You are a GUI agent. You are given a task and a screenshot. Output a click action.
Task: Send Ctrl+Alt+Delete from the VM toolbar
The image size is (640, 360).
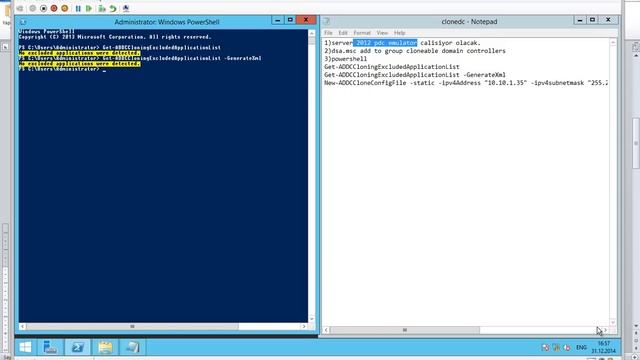pos(20,8)
